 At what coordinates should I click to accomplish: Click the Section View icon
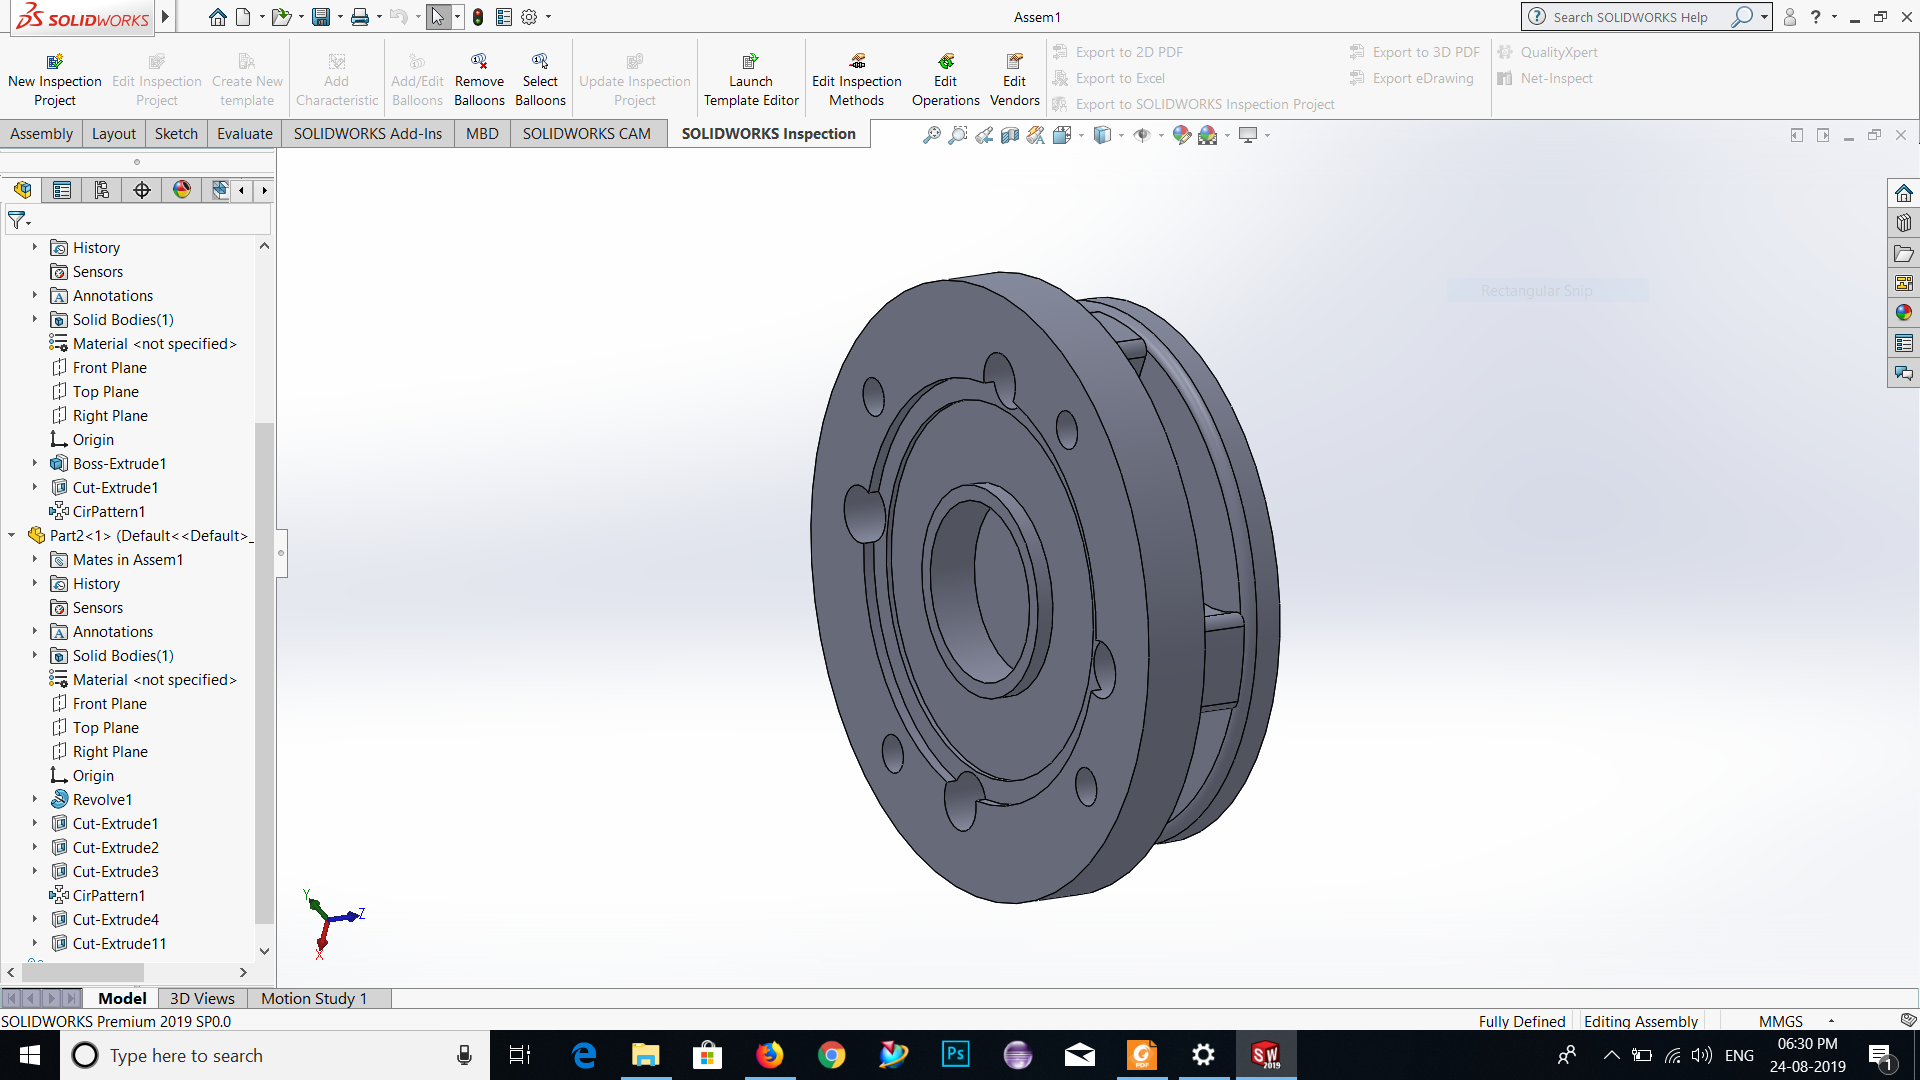coord(1010,135)
